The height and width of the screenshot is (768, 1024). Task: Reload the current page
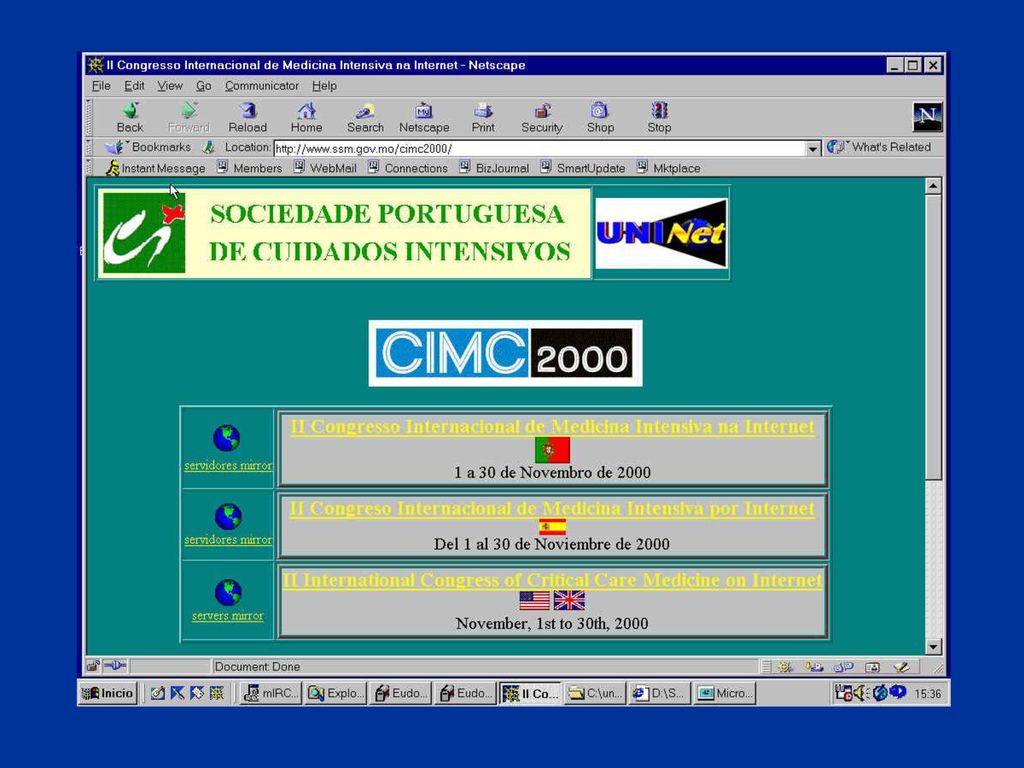coord(248,118)
